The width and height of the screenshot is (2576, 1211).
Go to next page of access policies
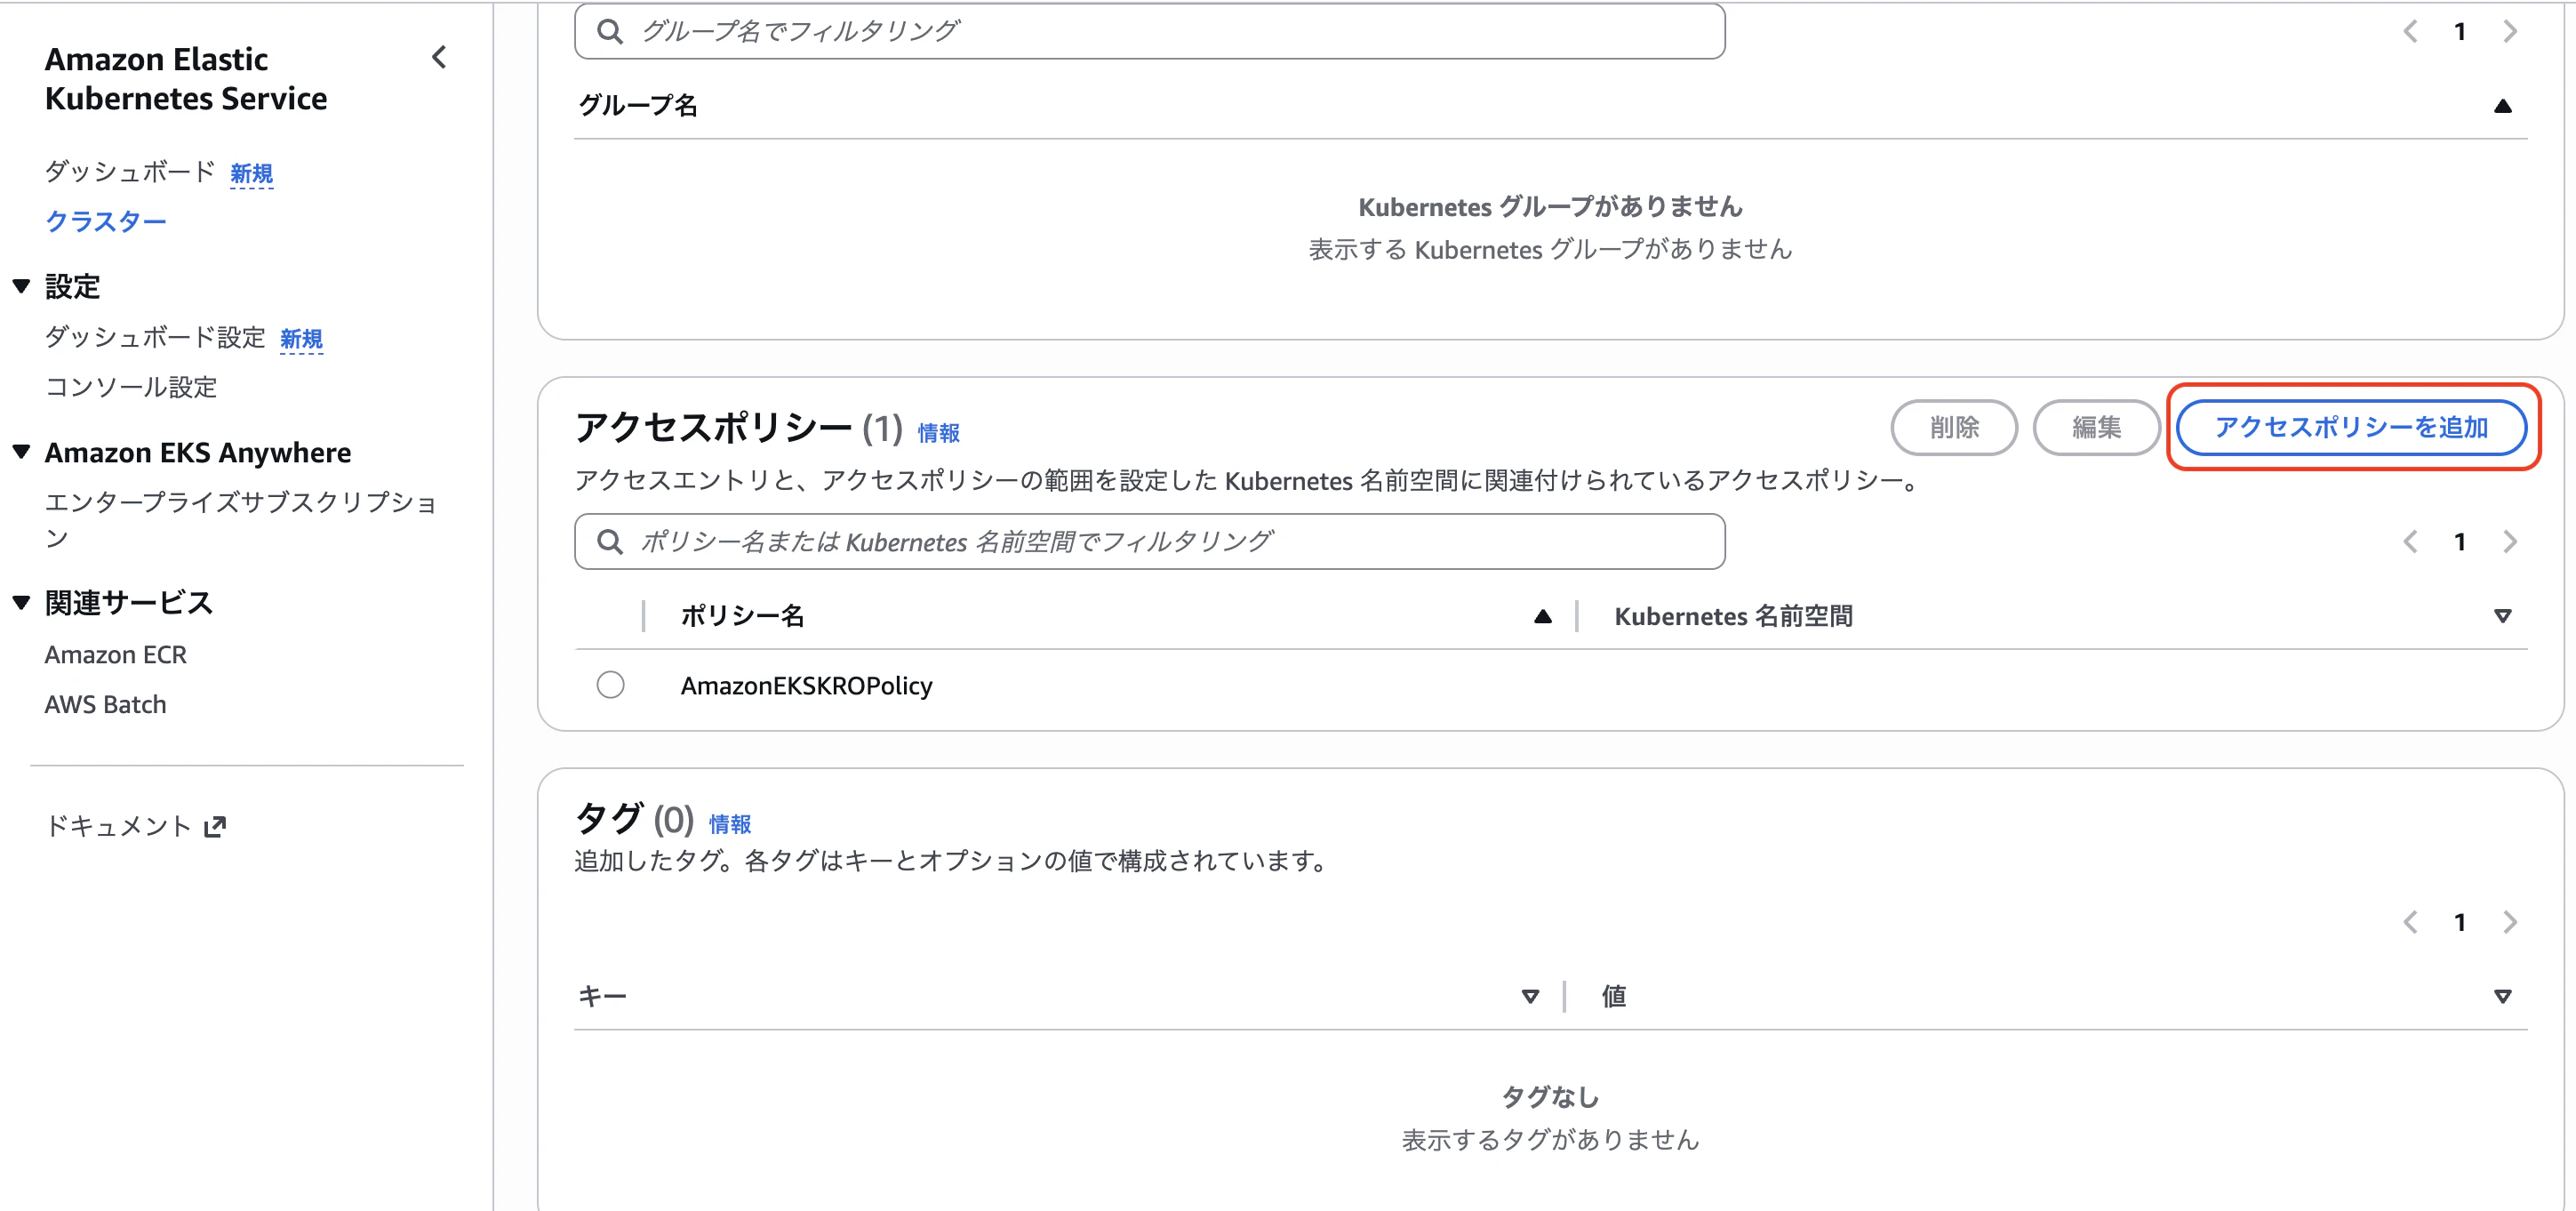pyautogui.click(x=2510, y=541)
